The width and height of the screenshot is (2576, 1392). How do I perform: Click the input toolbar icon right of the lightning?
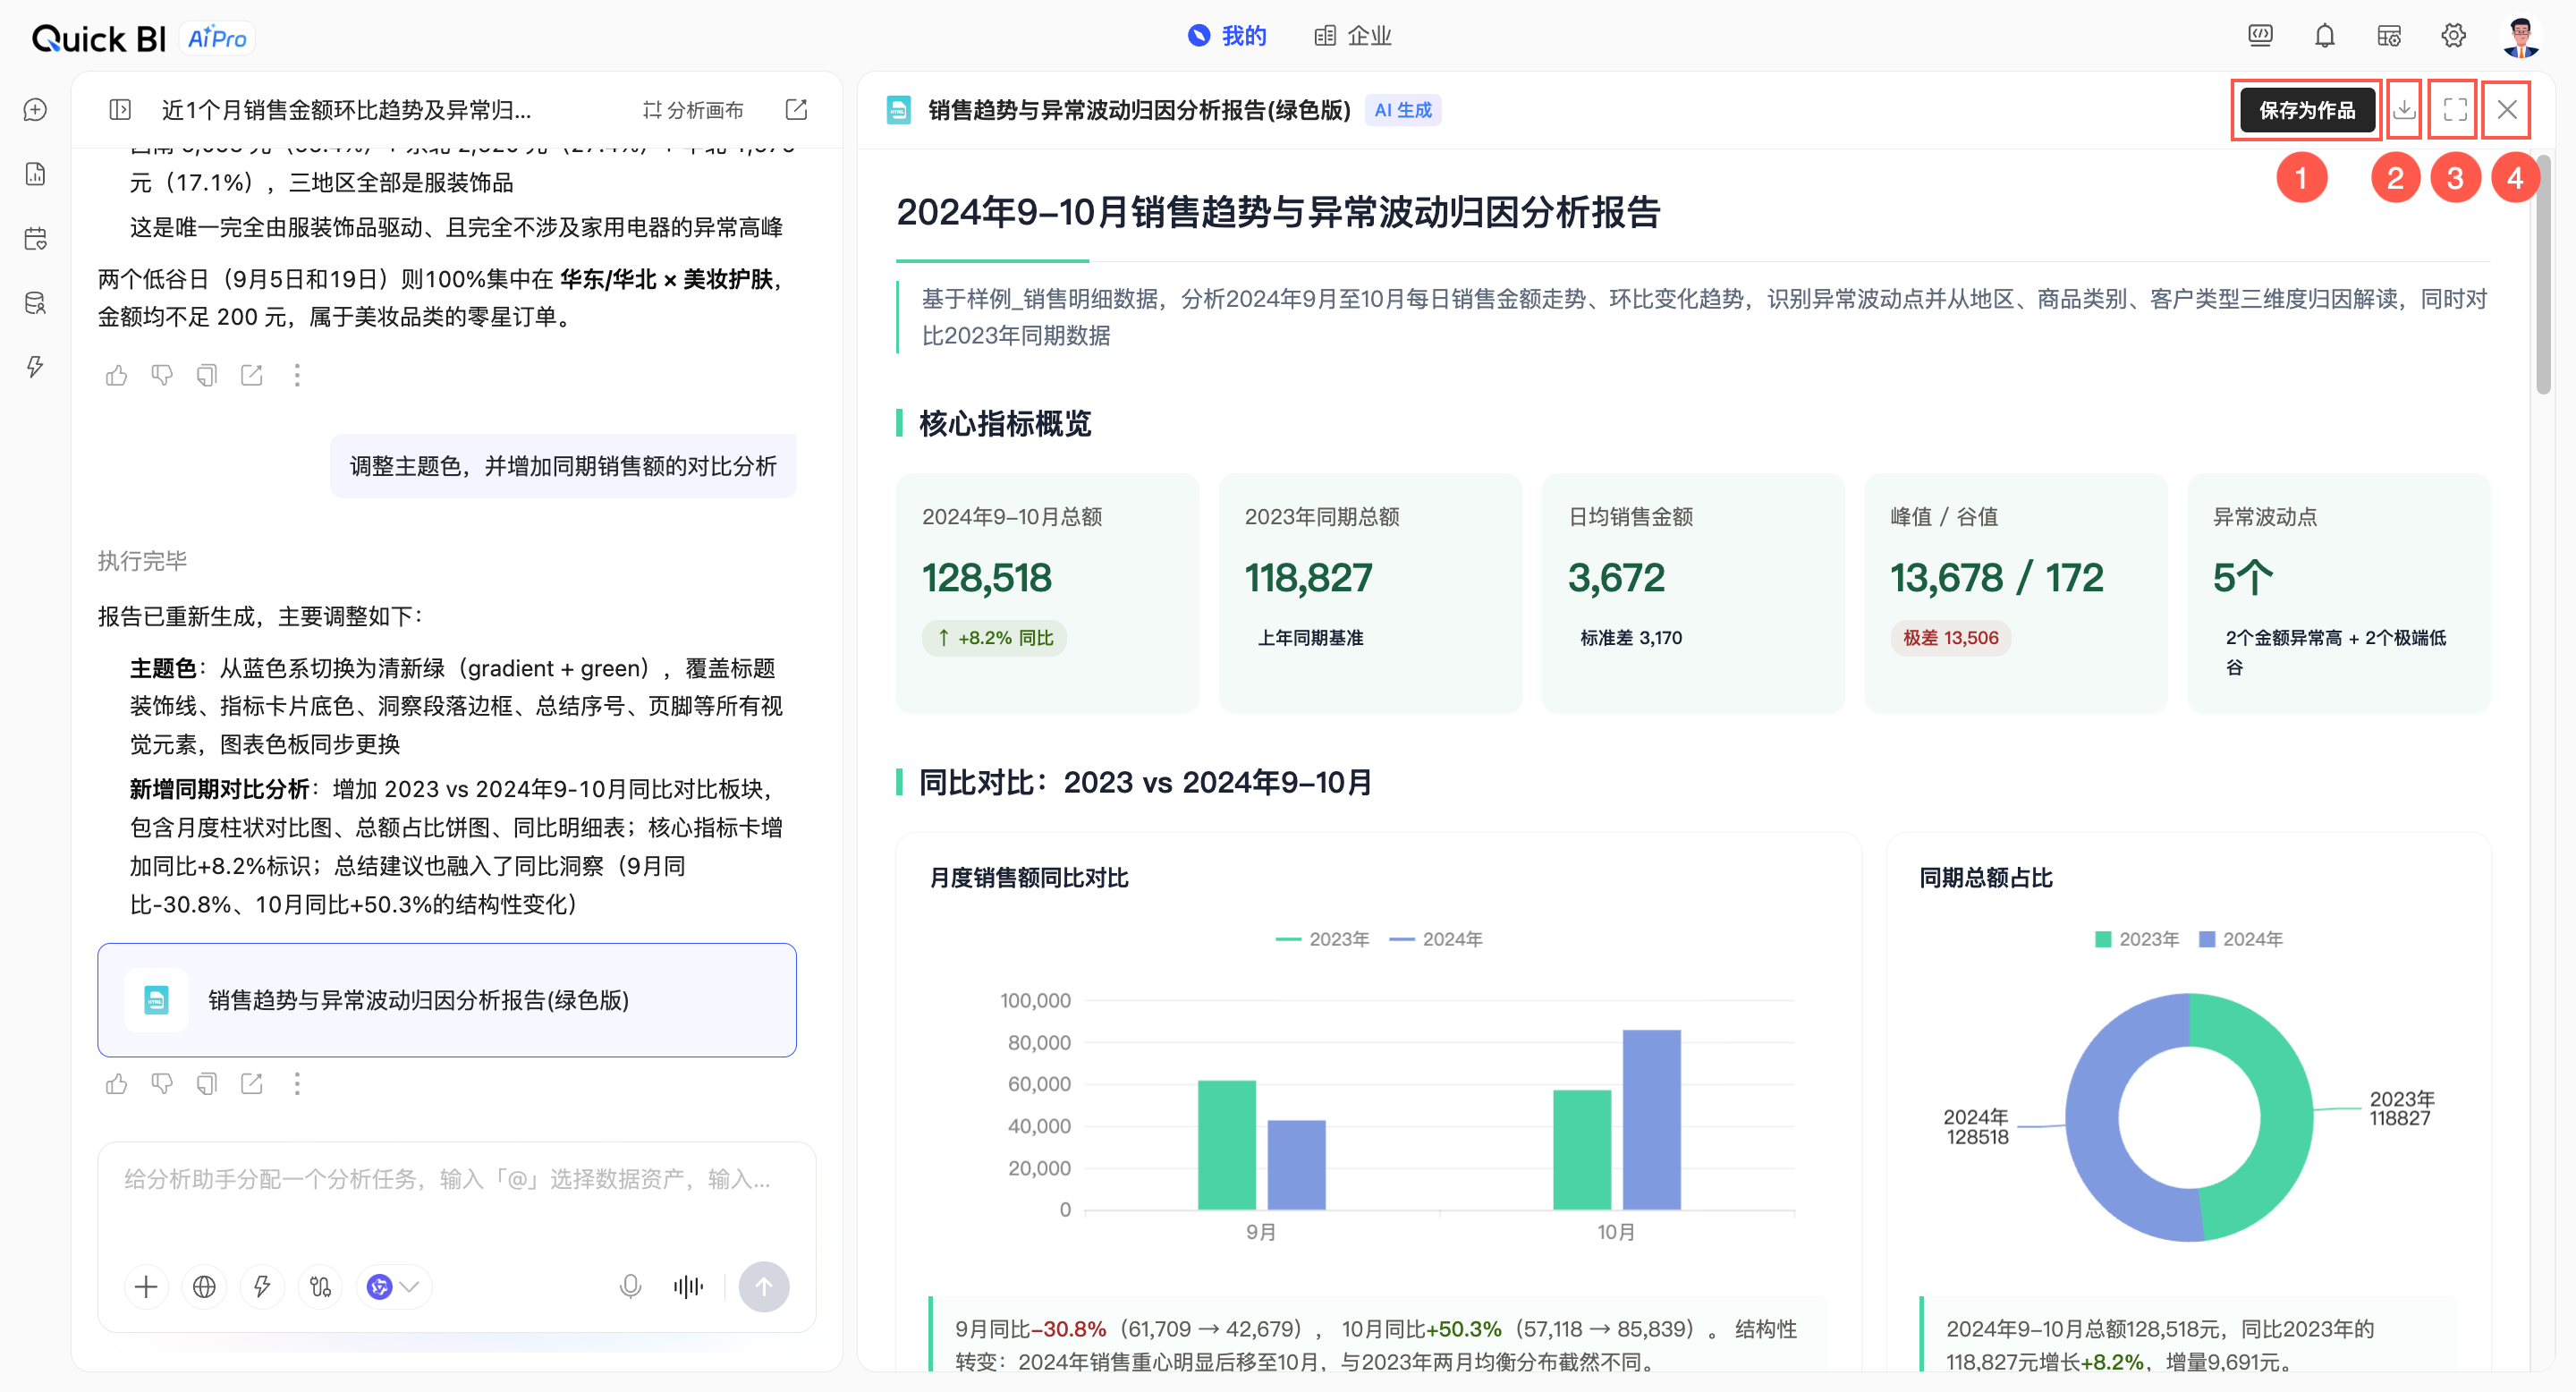pos(320,1287)
